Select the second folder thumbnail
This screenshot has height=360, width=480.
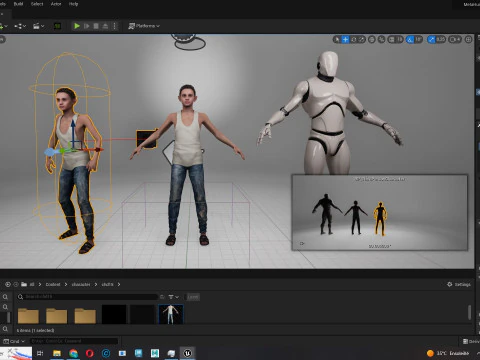(x=57, y=315)
